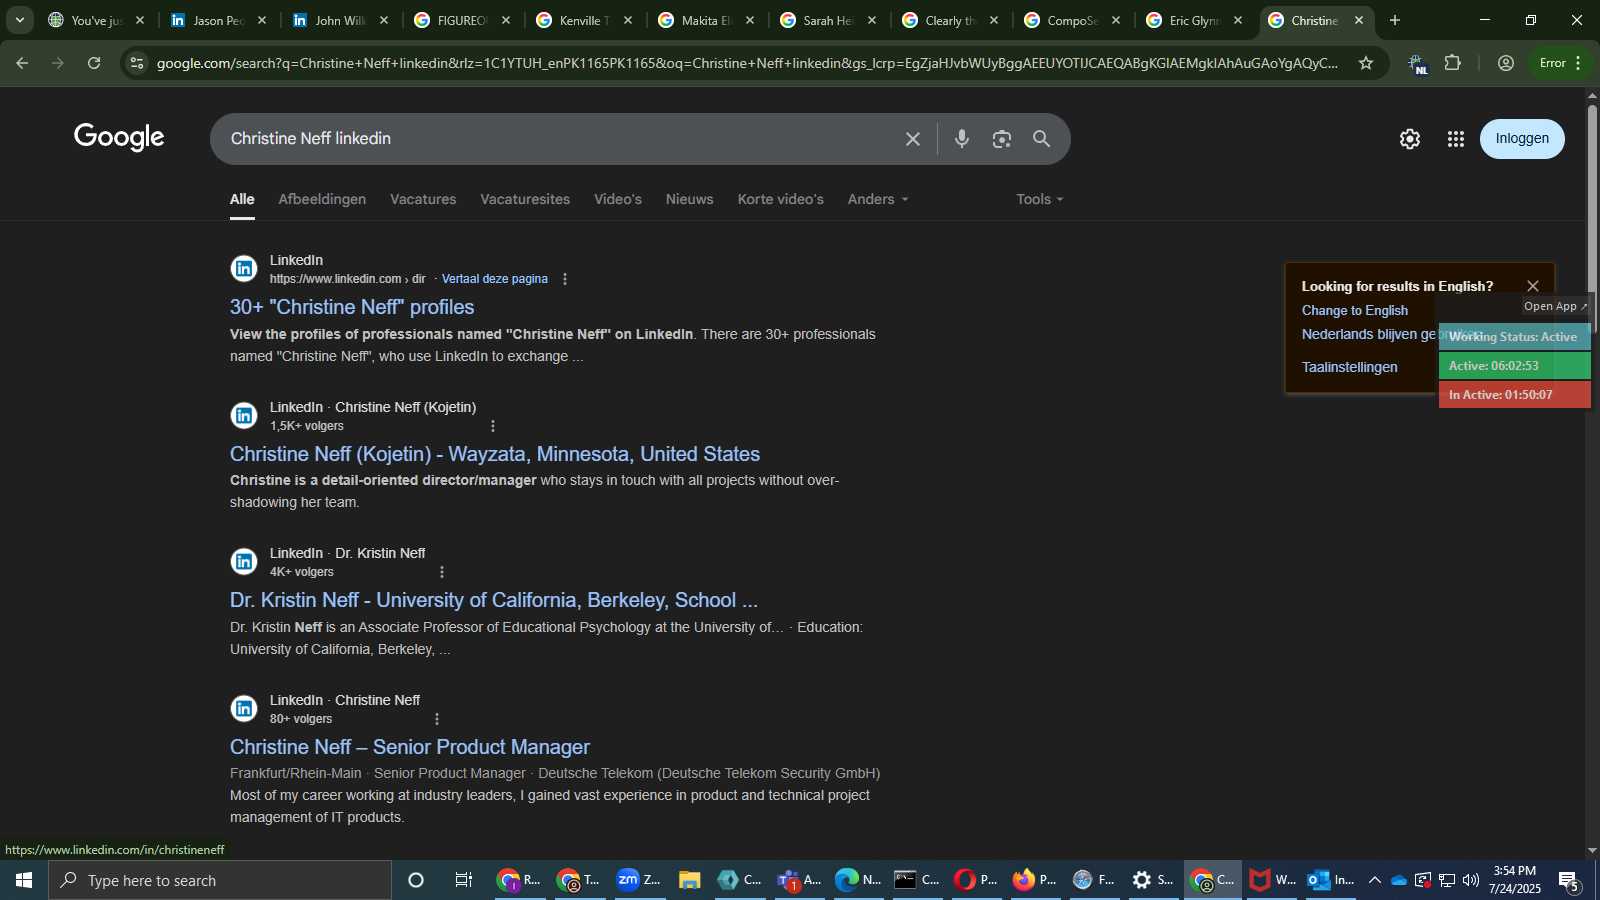
Task: Click 'Change to English' link
Action: [x=1355, y=310]
